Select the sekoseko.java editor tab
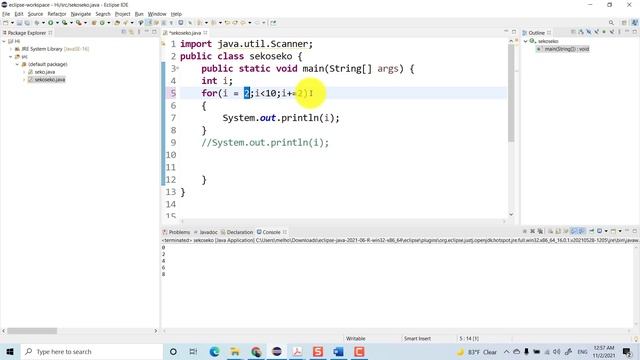The image size is (640, 360). click(185, 33)
